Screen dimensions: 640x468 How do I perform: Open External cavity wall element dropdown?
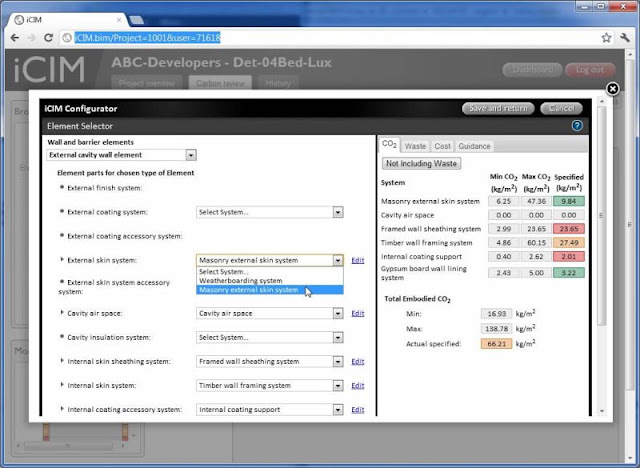point(122,155)
